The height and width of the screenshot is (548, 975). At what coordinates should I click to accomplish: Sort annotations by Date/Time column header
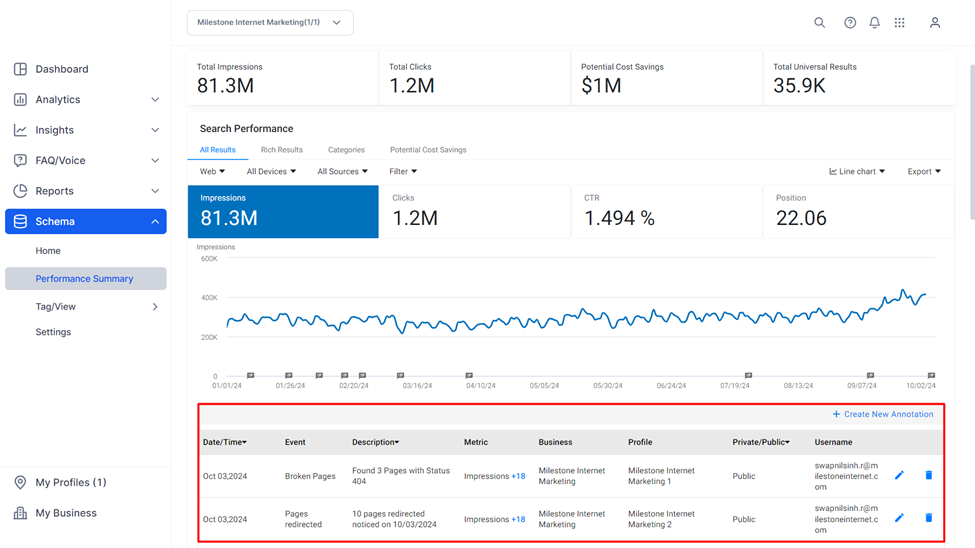pos(224,442)
